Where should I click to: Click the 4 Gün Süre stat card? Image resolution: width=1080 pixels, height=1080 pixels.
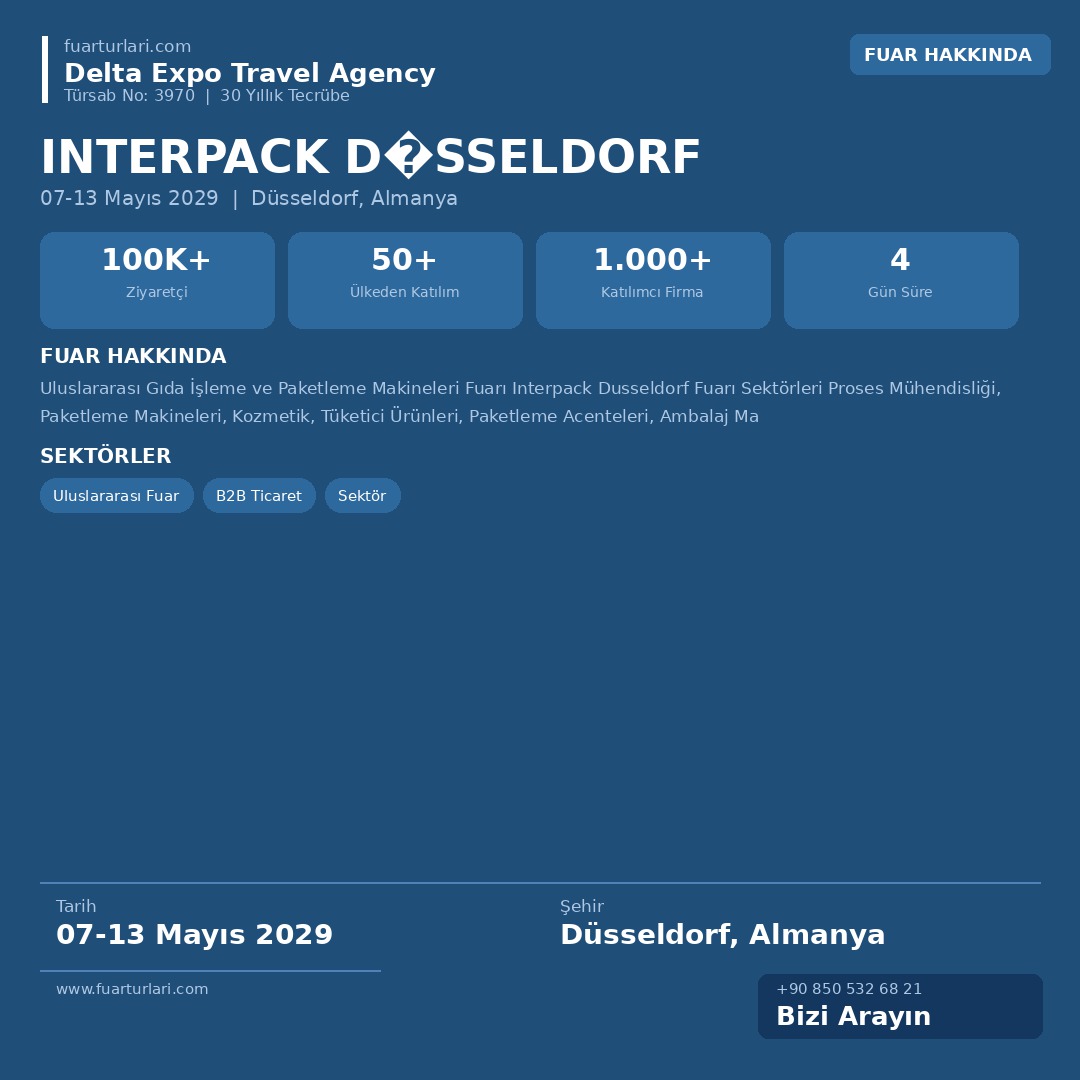[901, 280]
